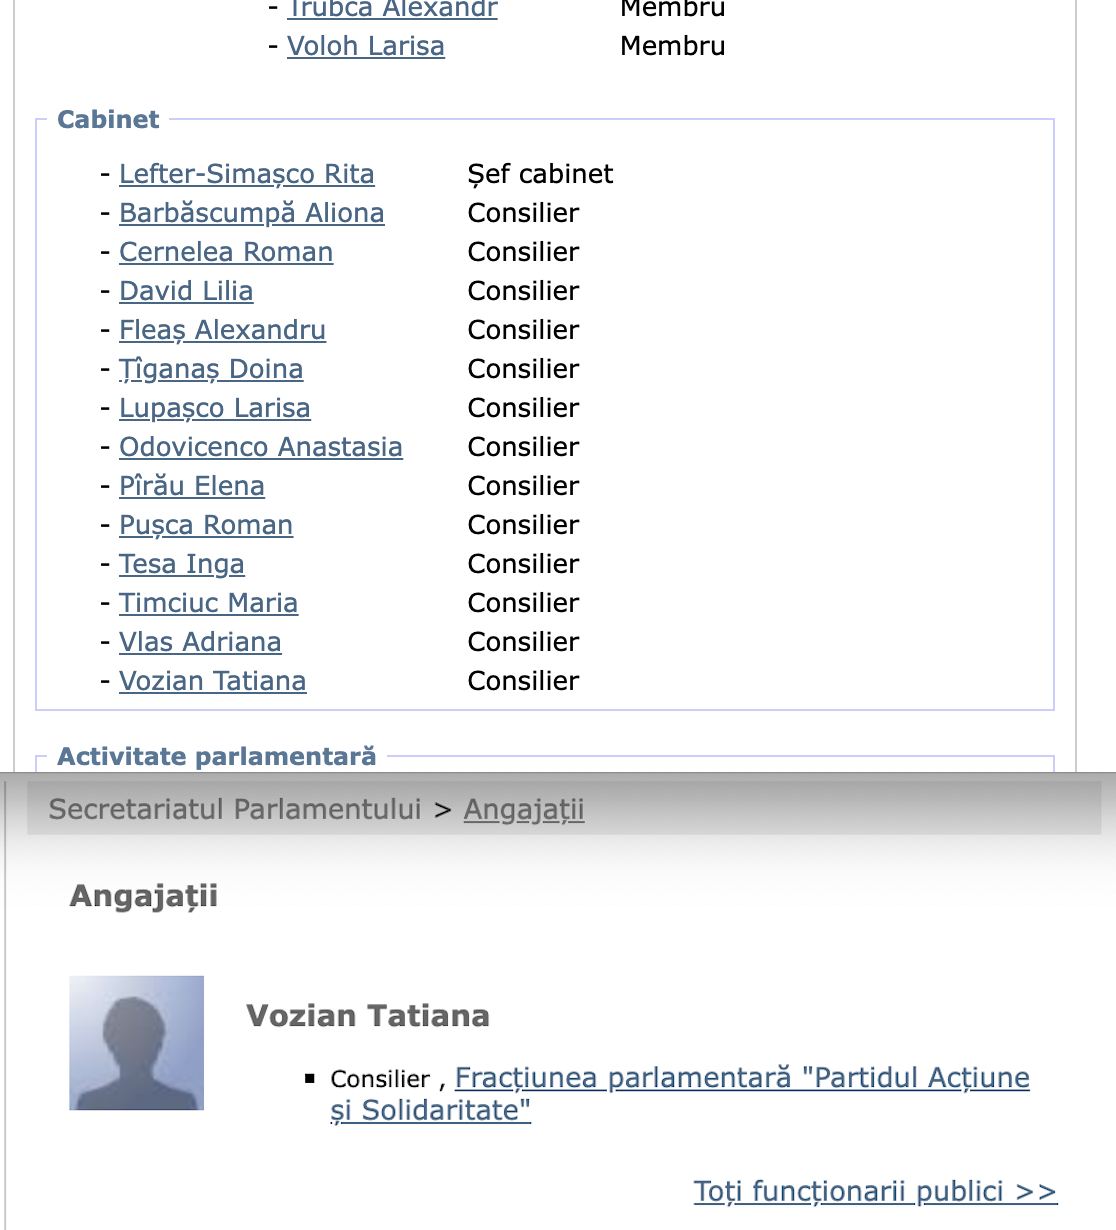
Task: Open the Voloh Larisa member link
Action: point(365,46)
